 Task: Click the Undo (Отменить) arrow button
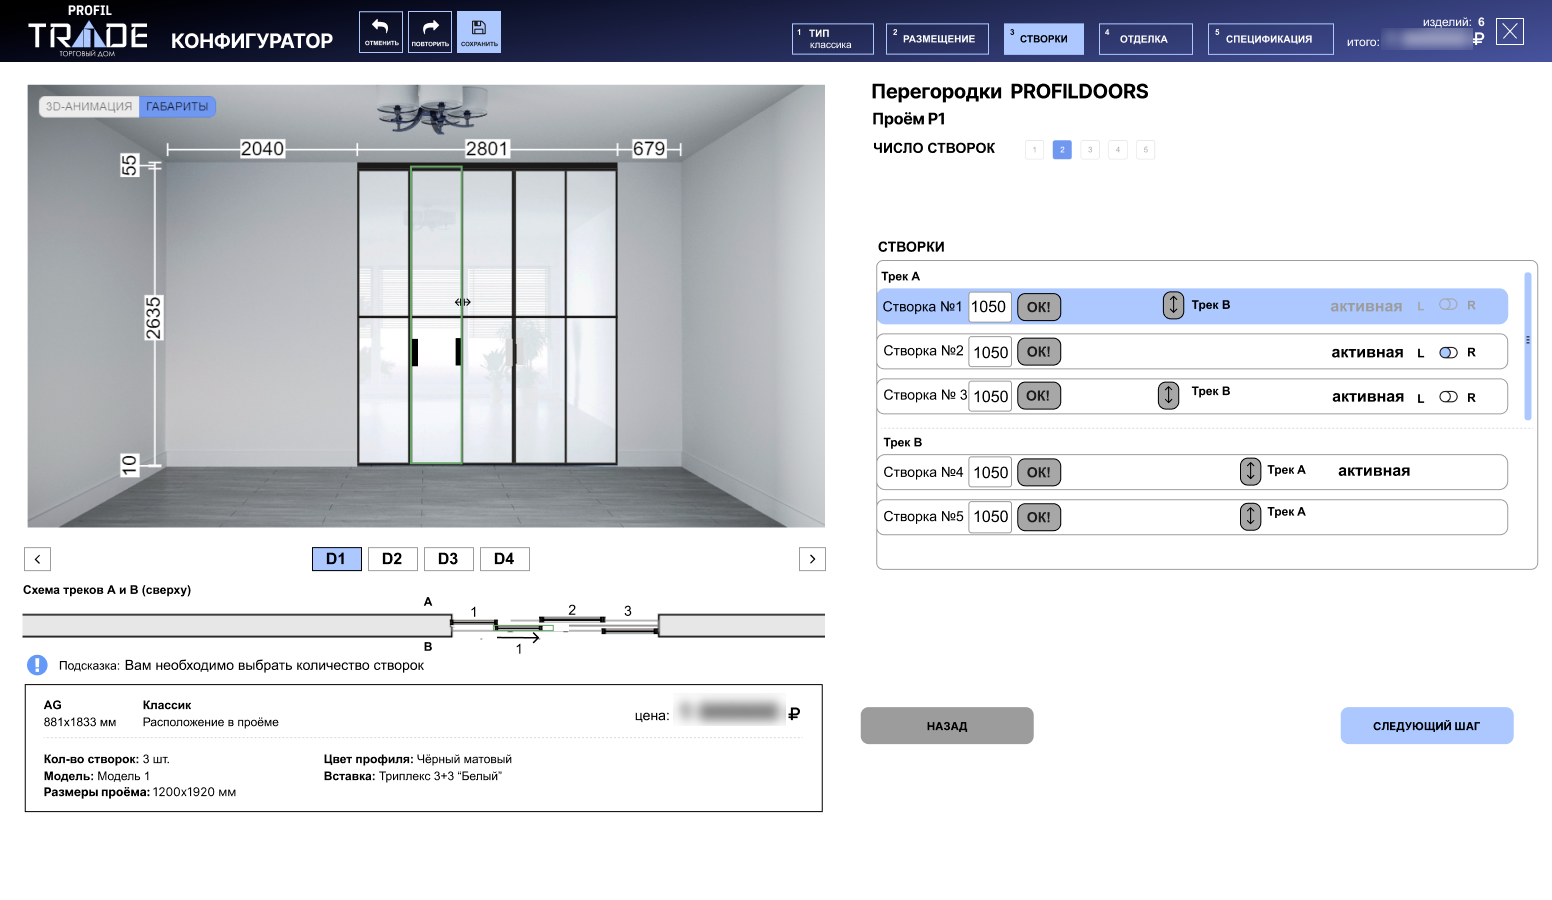point(381,32)
